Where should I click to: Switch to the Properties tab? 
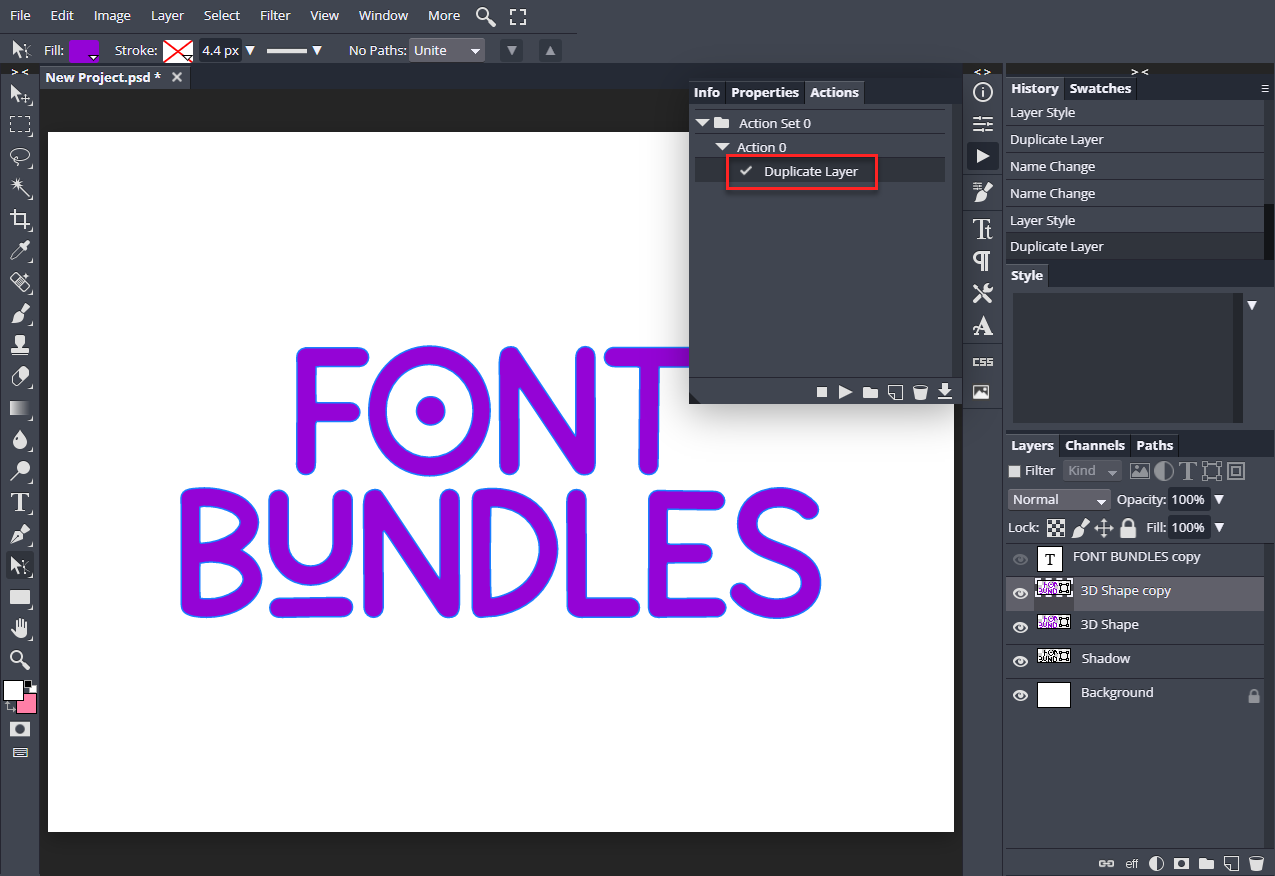point(765,92)
